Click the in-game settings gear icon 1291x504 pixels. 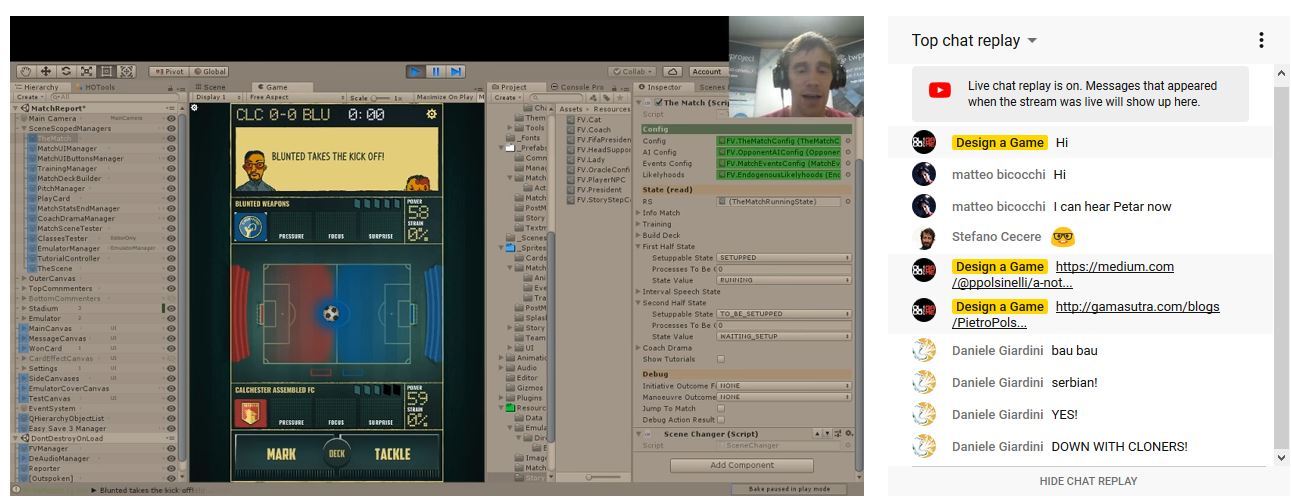431,114
